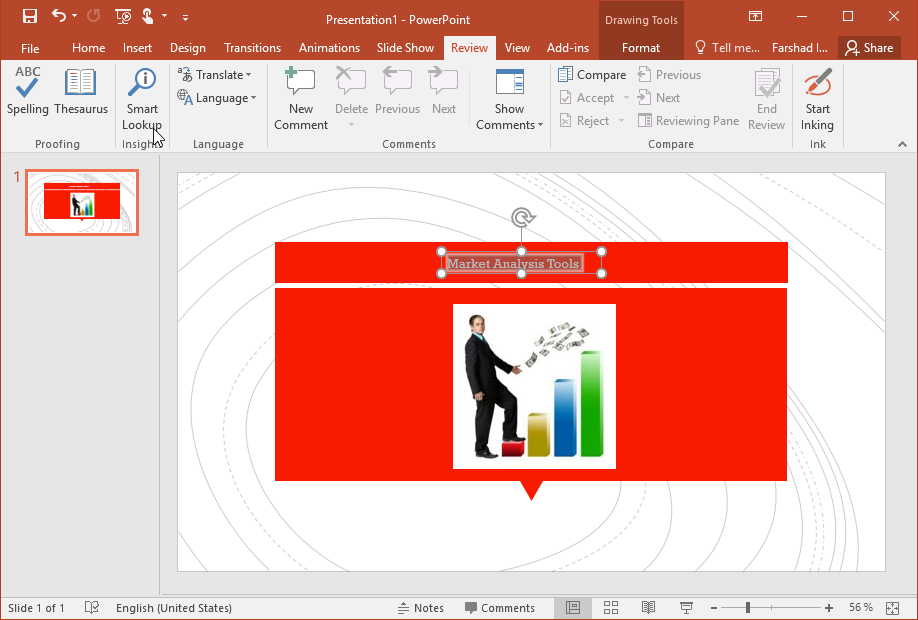
Task: Open the Show Comments dropdown arrow
Action: (540, 125)
